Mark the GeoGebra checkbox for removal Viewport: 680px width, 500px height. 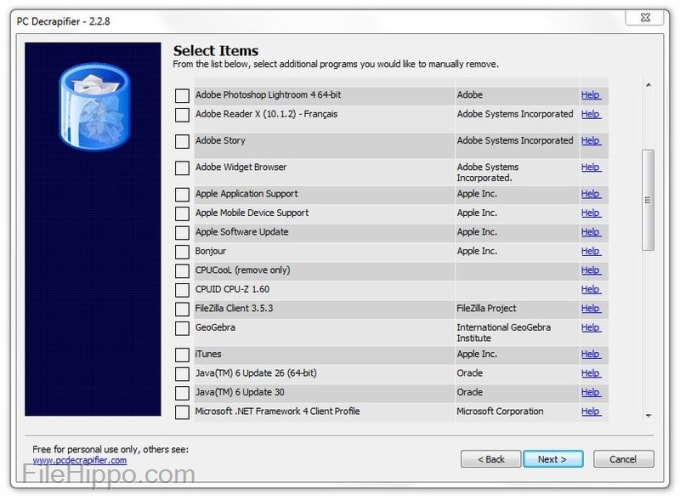click(182, 328)
